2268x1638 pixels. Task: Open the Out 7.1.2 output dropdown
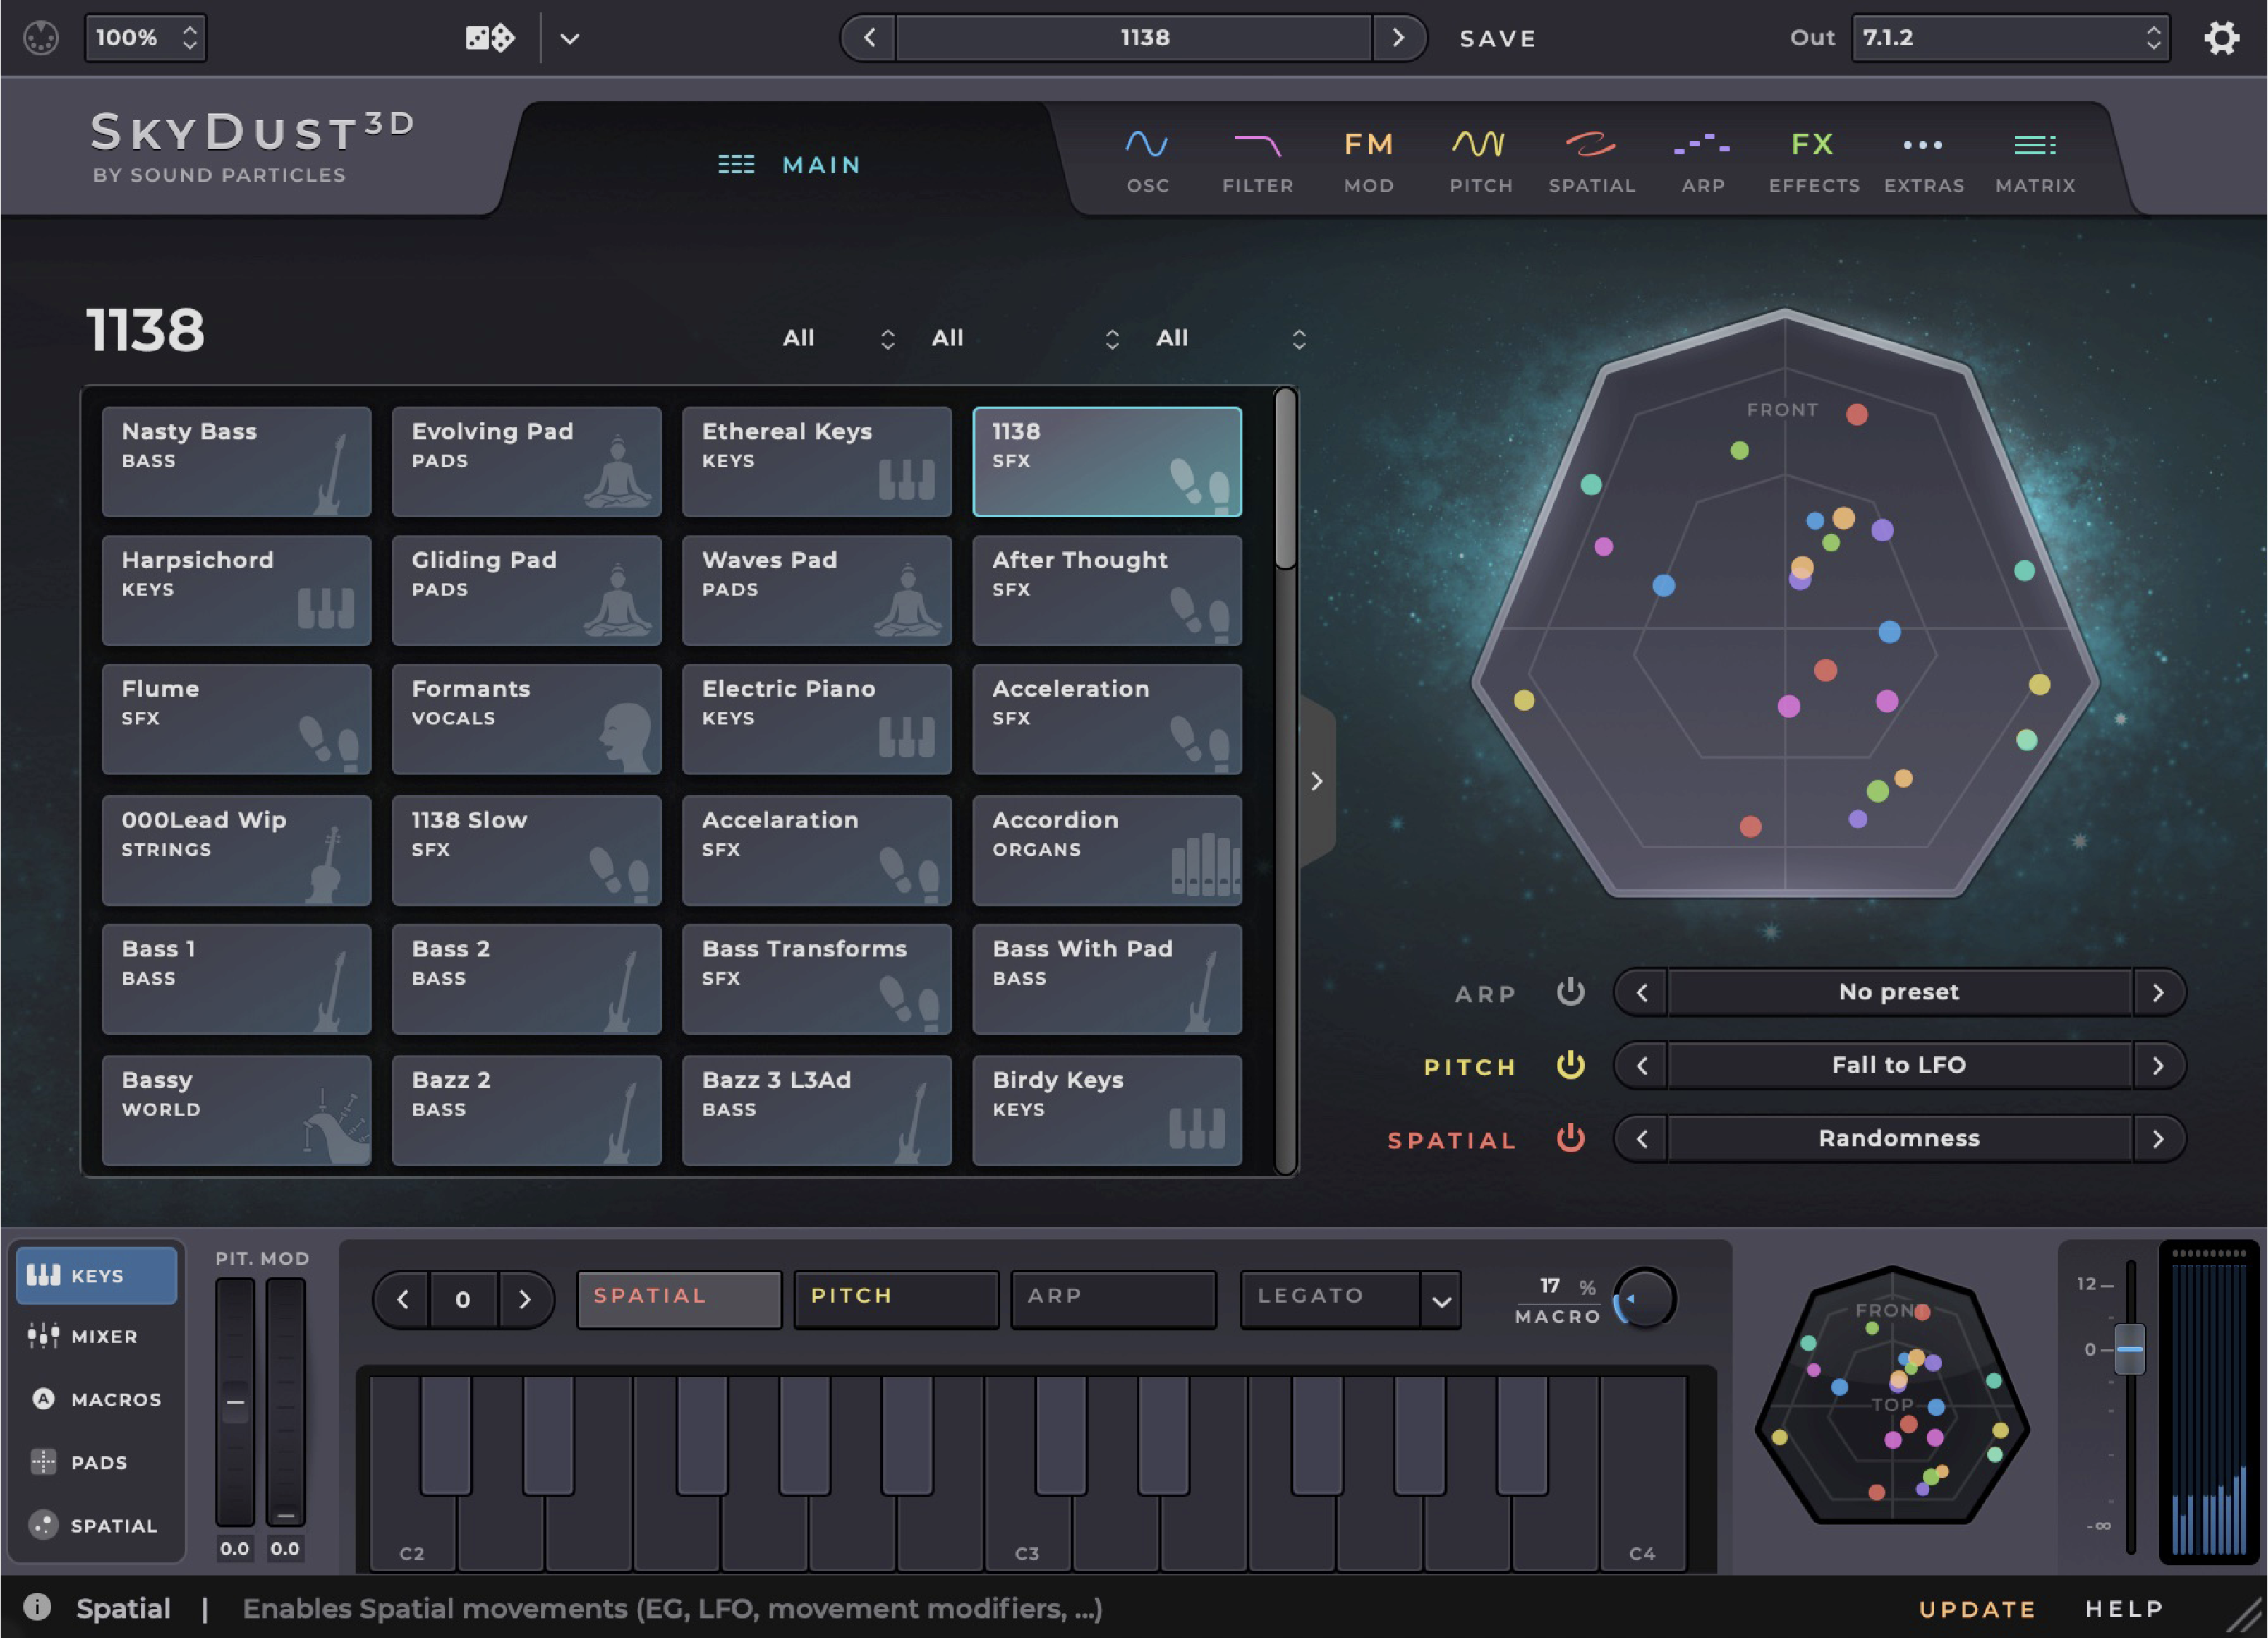pos(2010,38)
